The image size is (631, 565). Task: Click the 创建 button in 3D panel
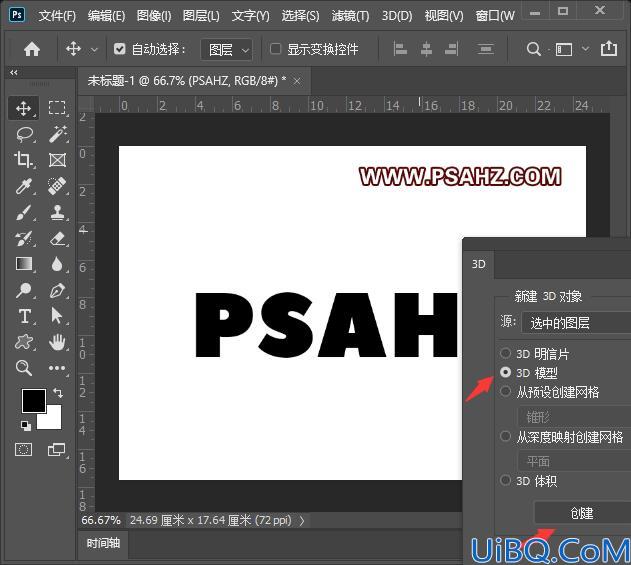coord(582,513)
